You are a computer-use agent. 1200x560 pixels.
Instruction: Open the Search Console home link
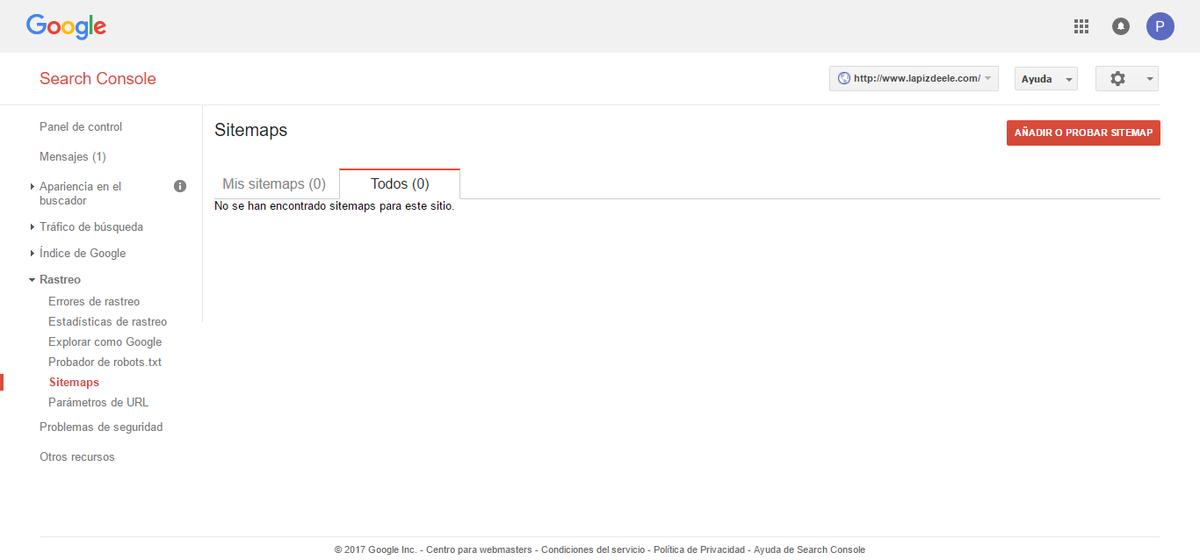[98, 79]
